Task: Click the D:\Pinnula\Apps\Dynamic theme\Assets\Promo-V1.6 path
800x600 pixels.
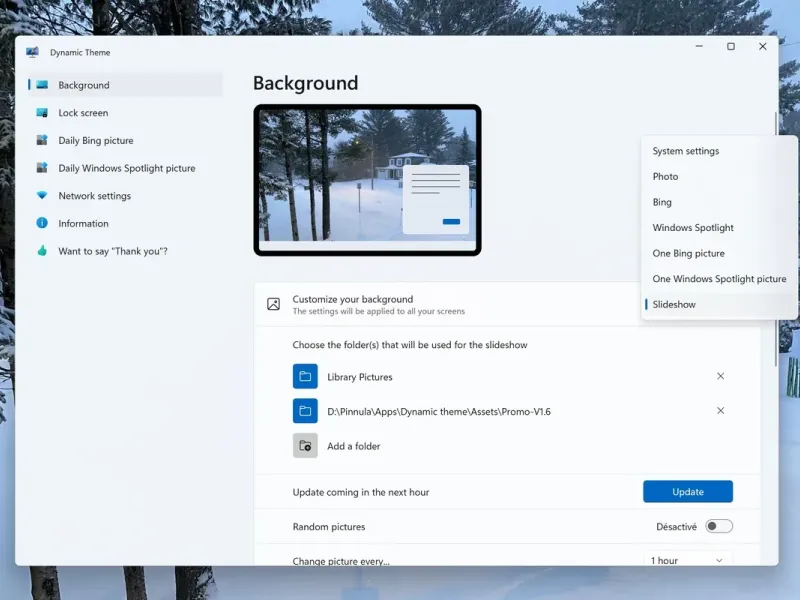Action: tap(439, 412)
